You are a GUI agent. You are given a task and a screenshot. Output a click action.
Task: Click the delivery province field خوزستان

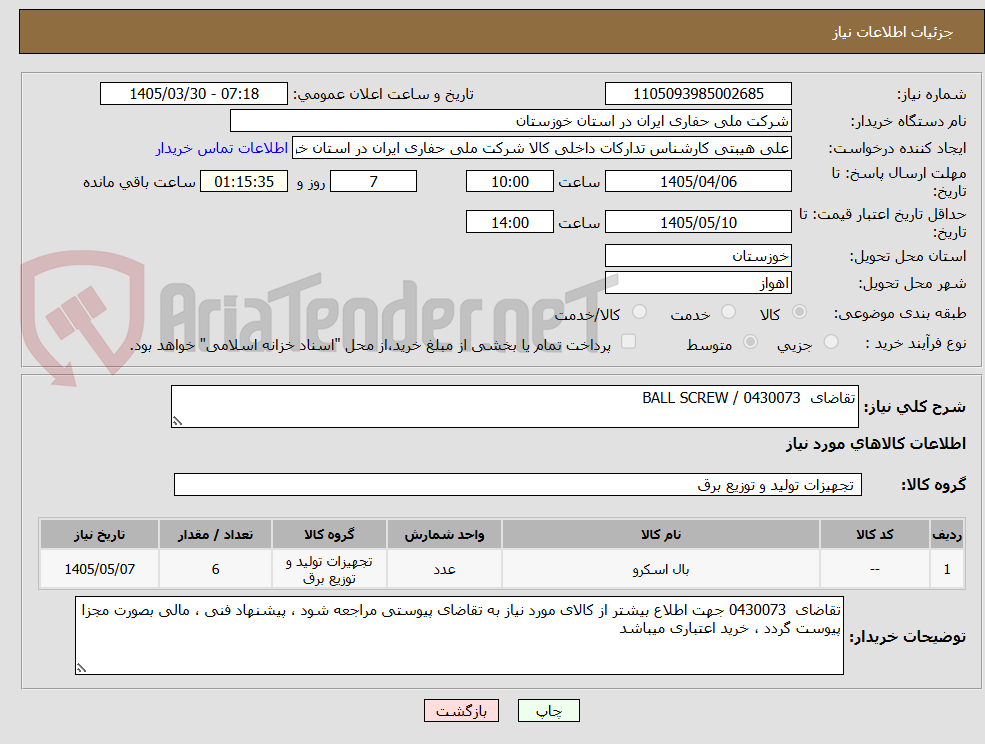pos(698,256)
